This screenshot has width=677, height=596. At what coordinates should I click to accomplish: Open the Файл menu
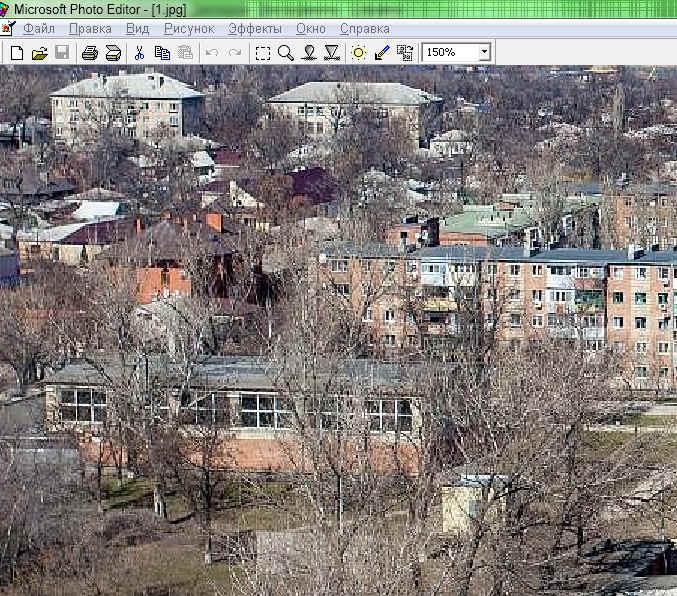(39, 29)
